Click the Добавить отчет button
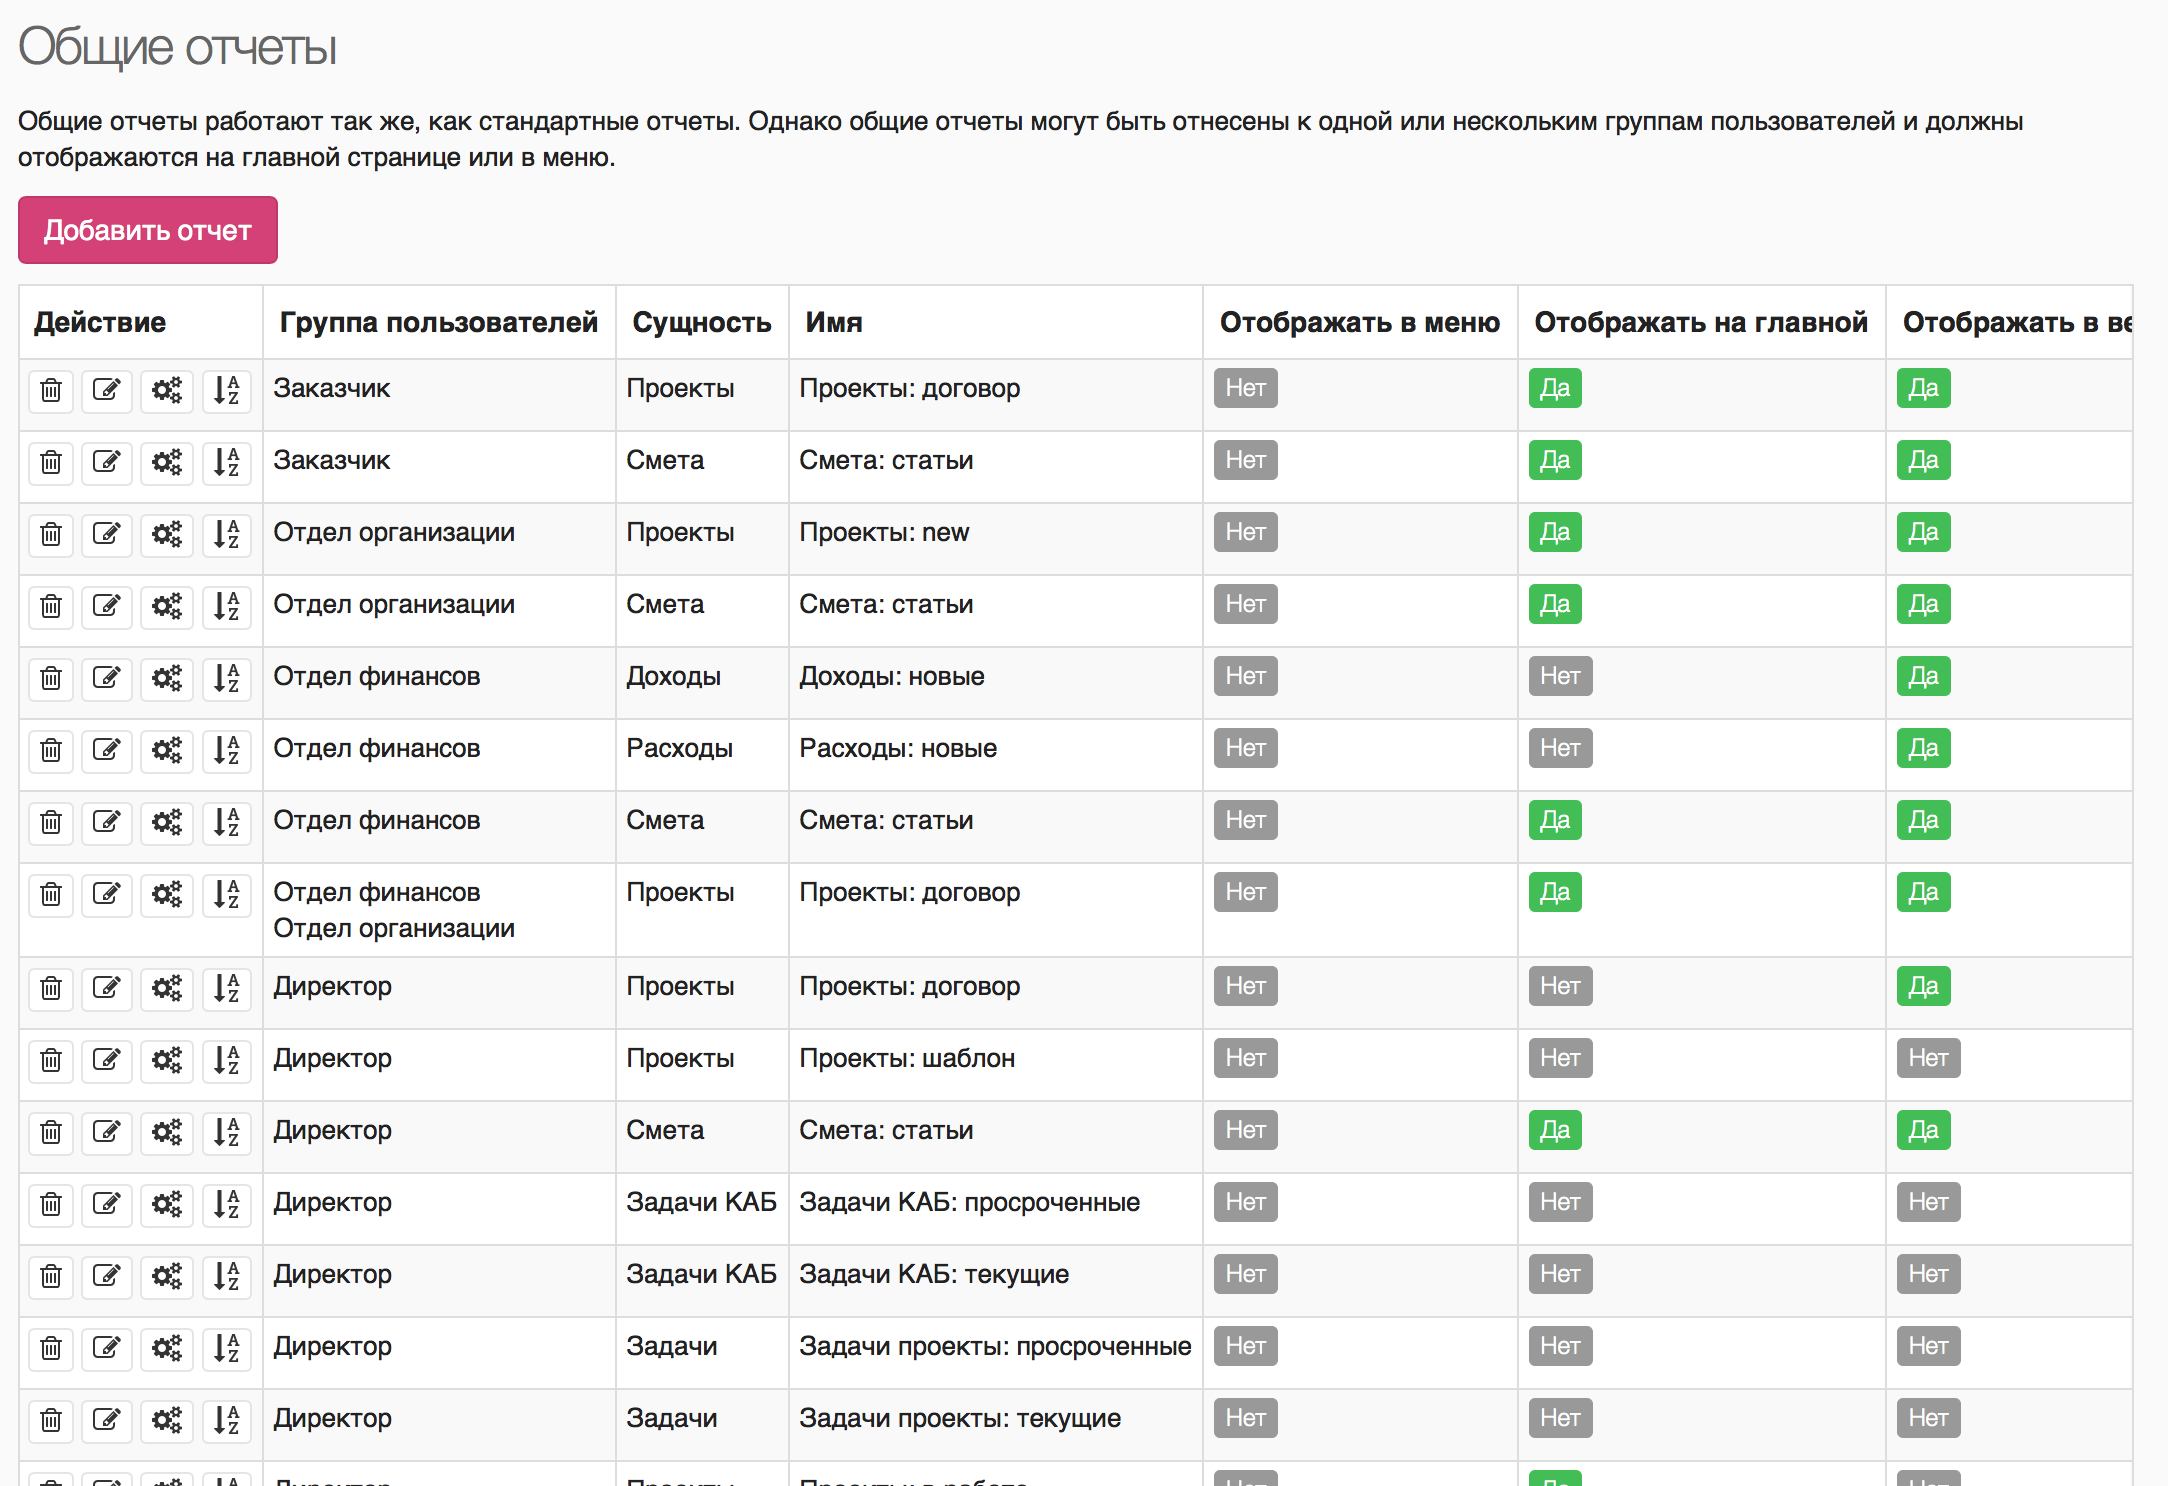The height and width of the screenshot is (1486, 2168). [x=148, y=230]
